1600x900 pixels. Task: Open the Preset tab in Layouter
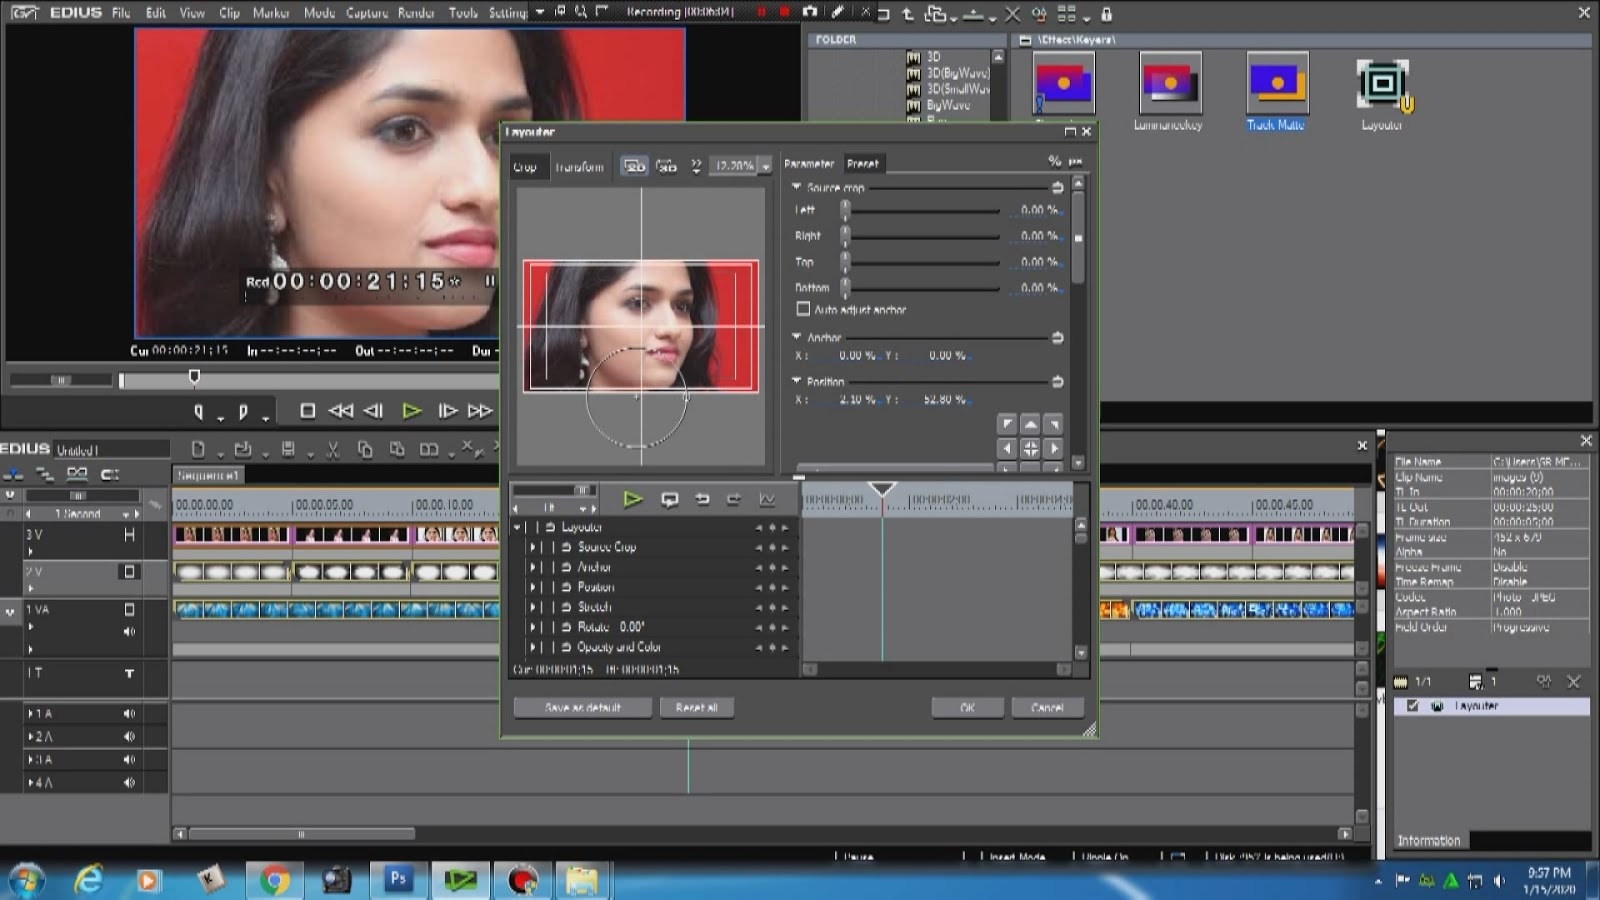coord(862,164)
